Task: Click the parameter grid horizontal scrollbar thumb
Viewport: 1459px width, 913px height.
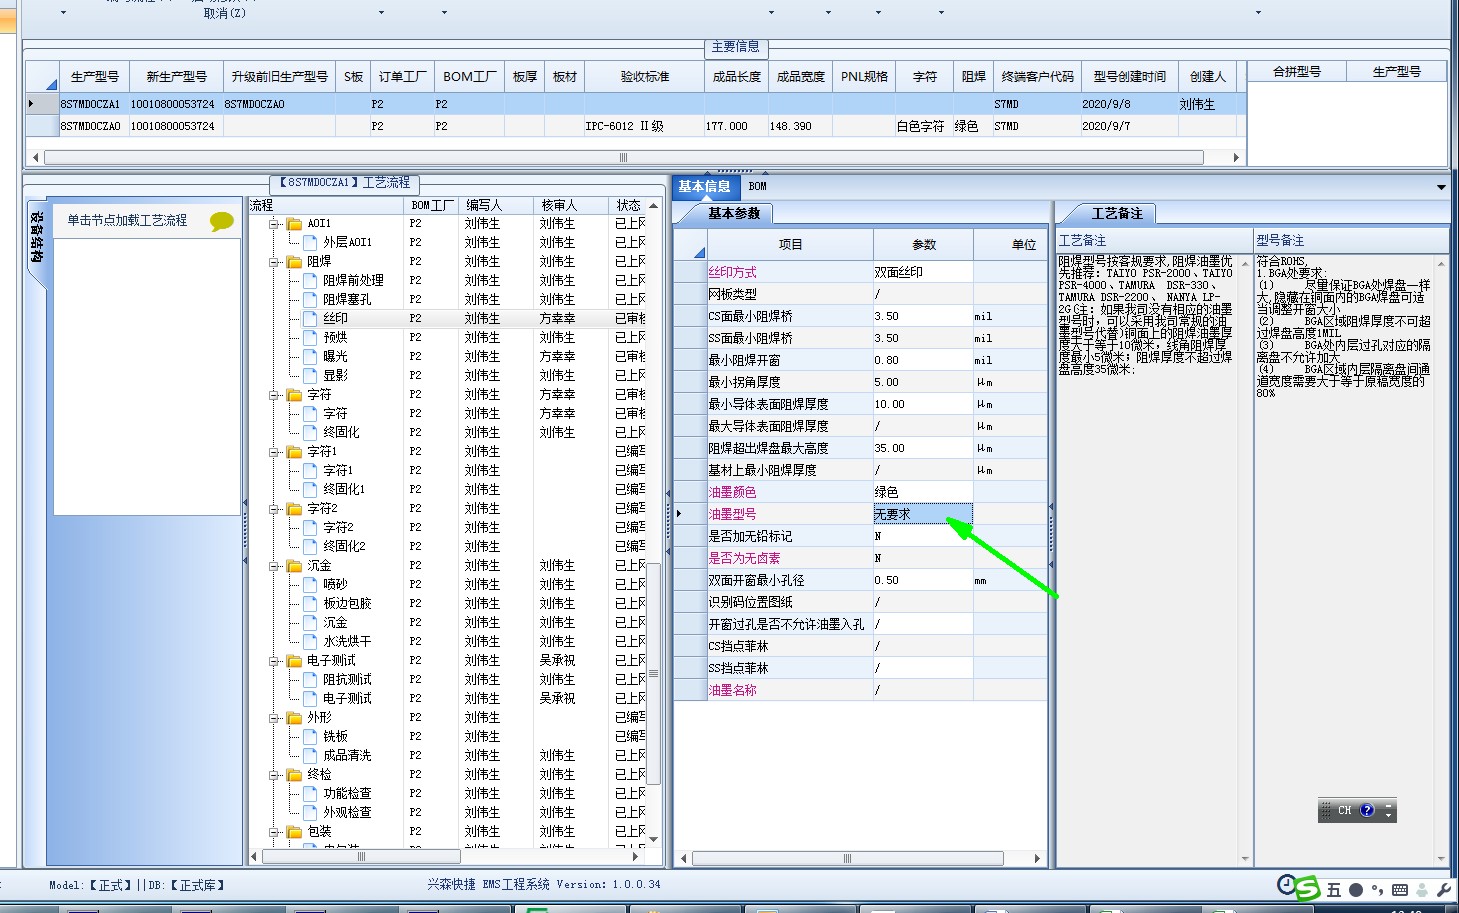Action: tap(847, 858)
